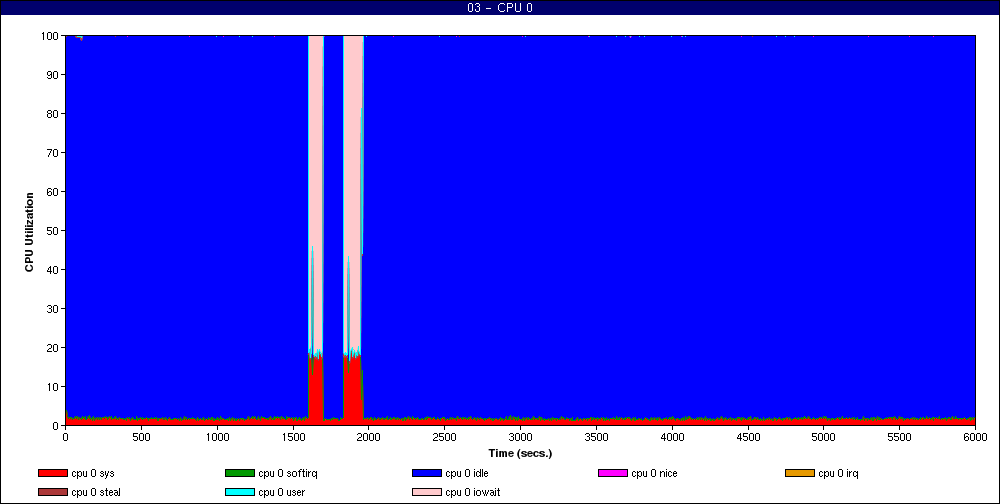The height and width of the screenshot is (504, 1000).
Task: Click the blue cpu 0 idle legend swatch
Action: pos(427,473)
